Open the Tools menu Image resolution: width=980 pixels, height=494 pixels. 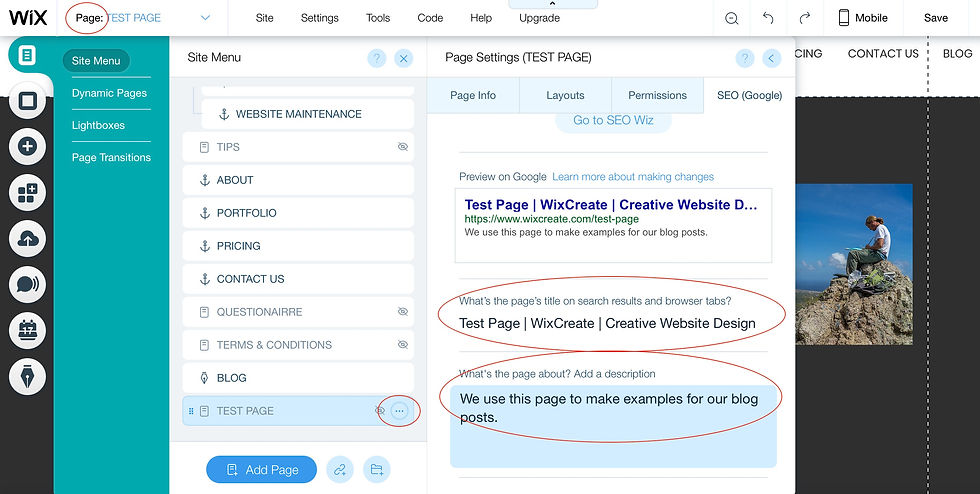pos(378,18)
